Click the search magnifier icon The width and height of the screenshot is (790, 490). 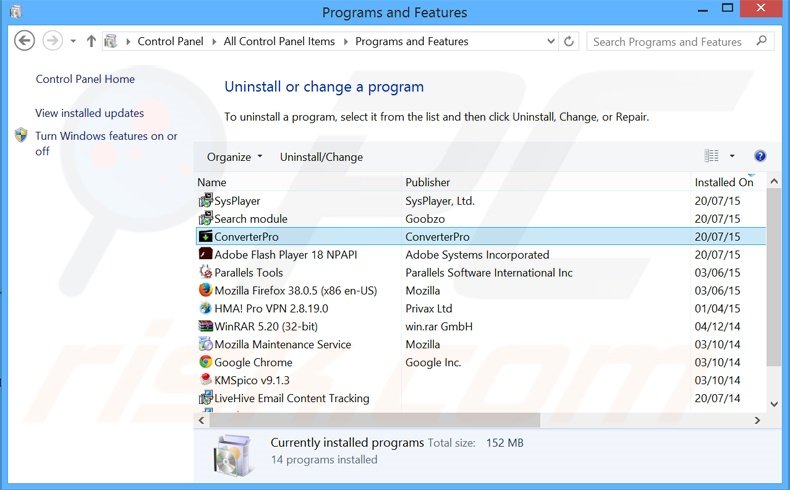pos(761,41)
